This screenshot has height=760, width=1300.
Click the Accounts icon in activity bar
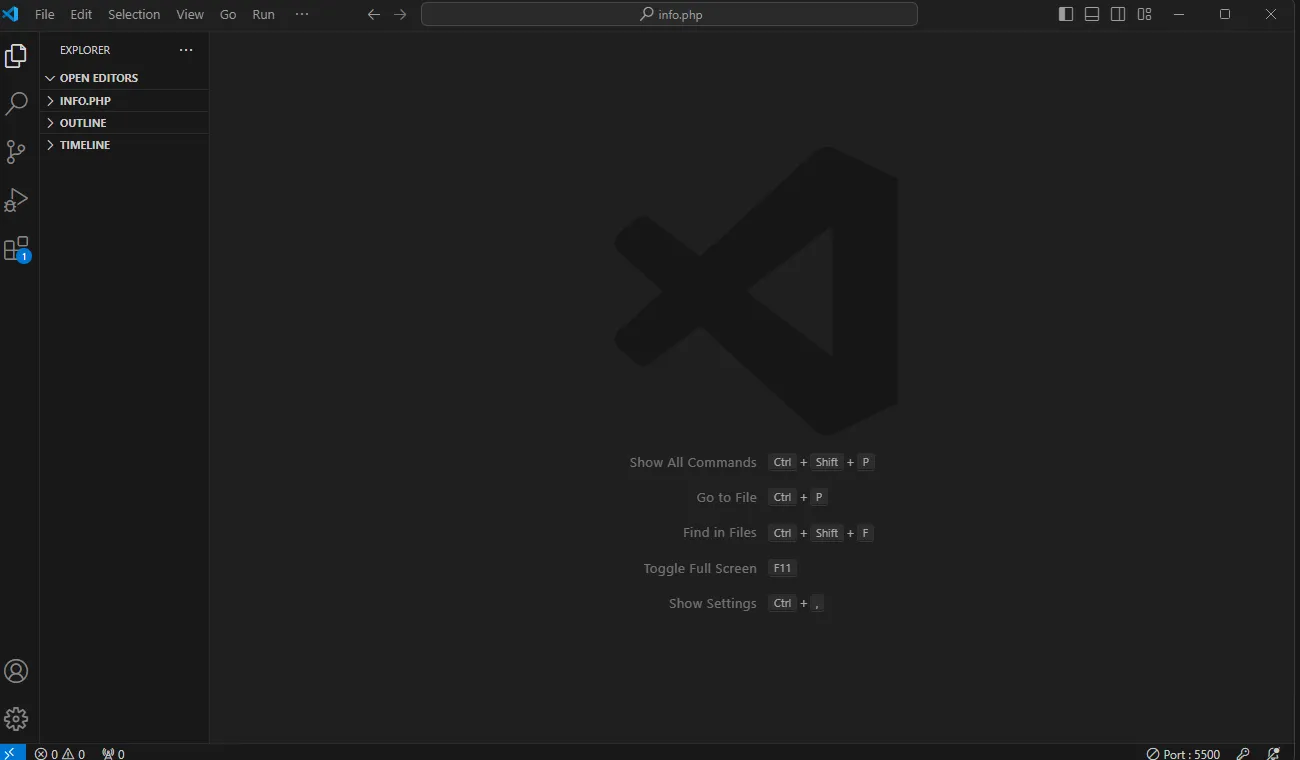[16, 671]
